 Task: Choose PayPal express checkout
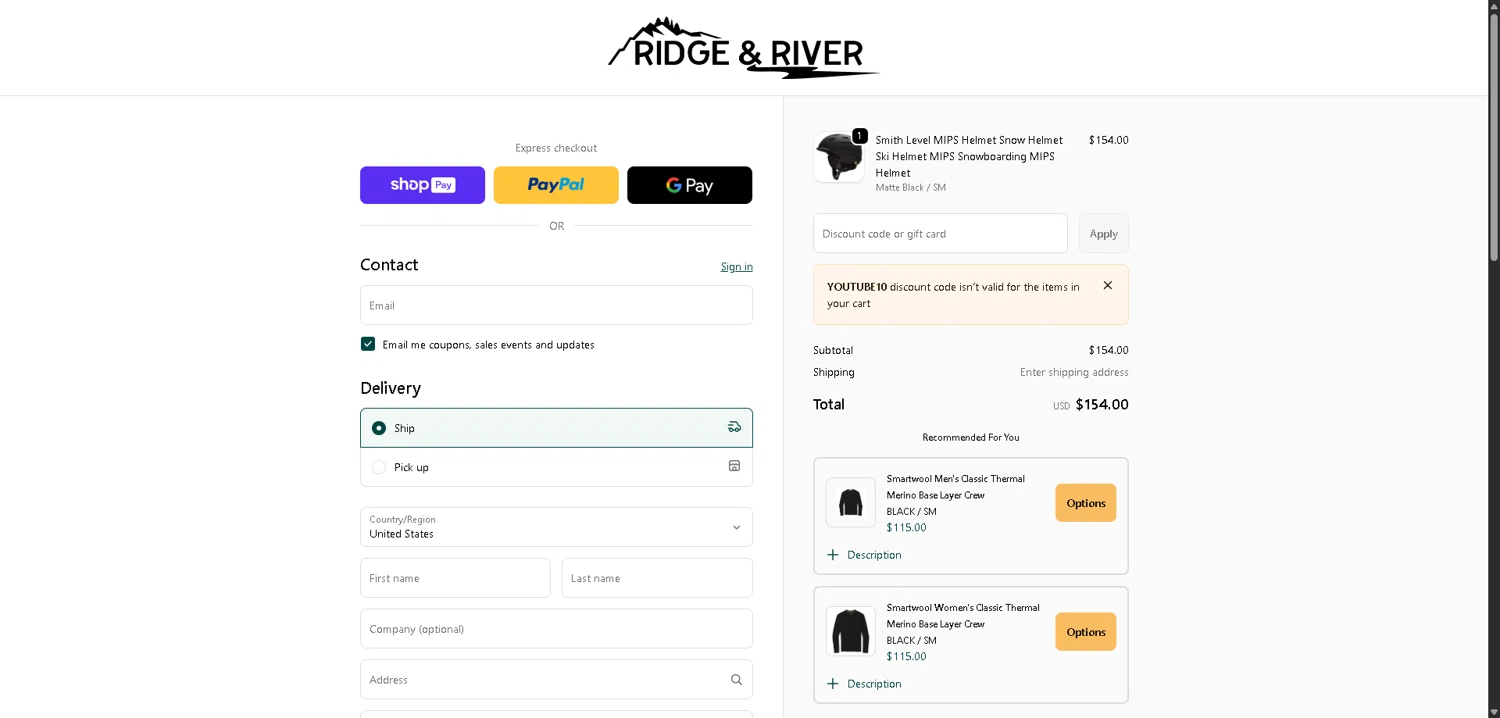(x=556, y=185)
